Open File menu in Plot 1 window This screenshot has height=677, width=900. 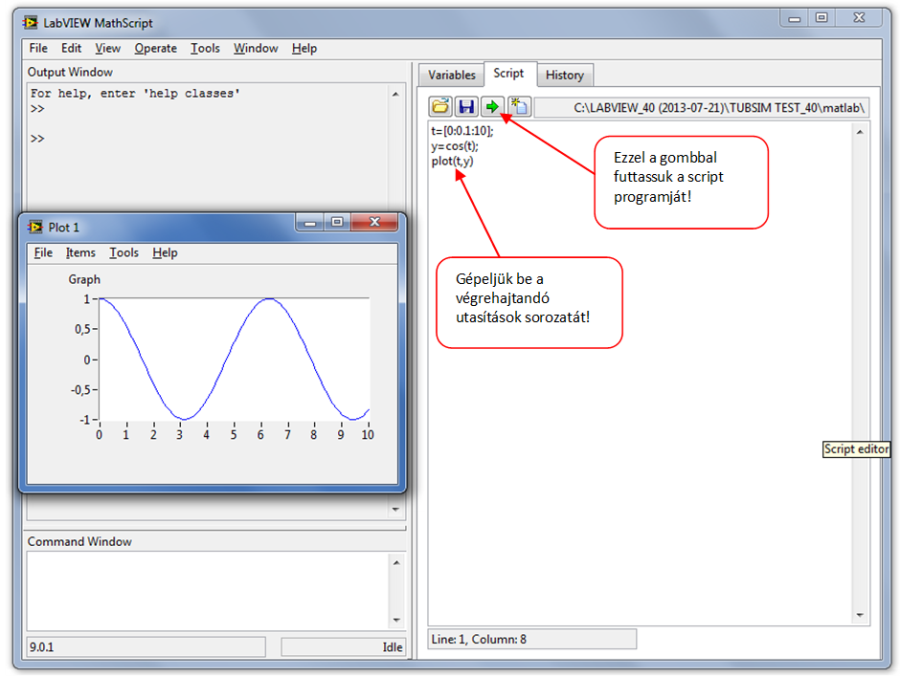click(x=43, y=253)
